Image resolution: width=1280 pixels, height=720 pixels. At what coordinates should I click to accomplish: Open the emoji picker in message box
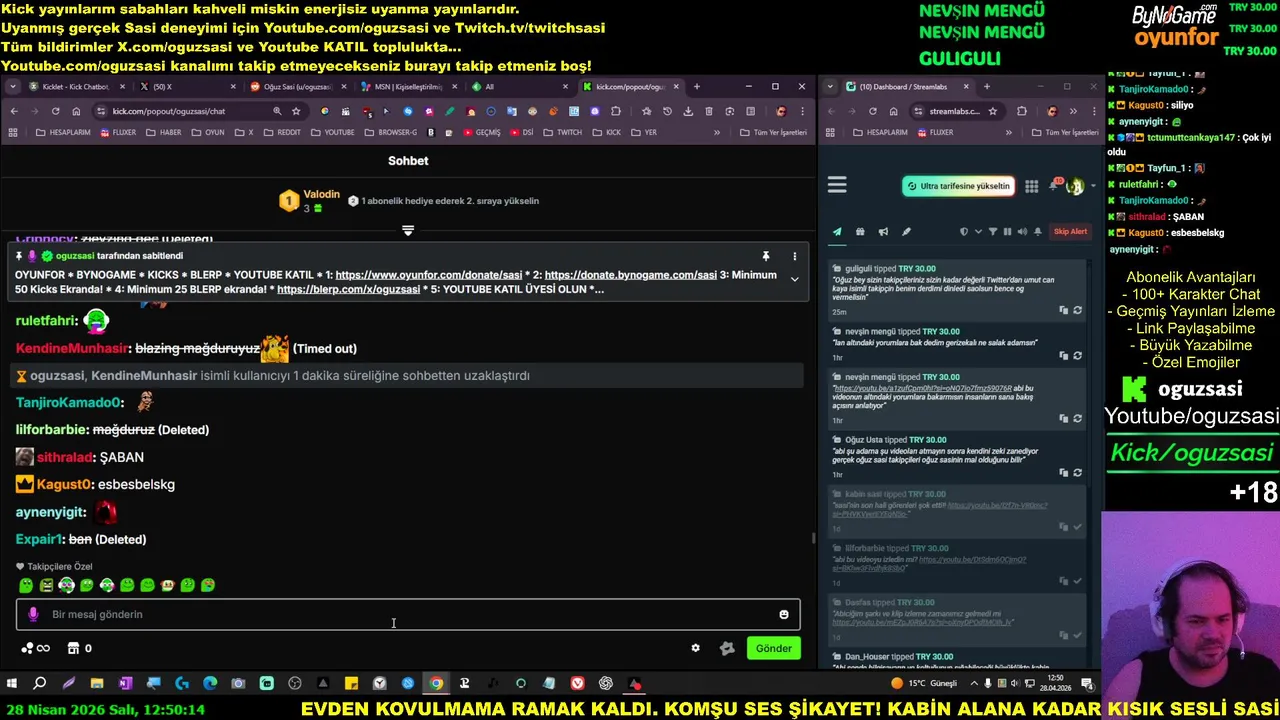tap(784, 614)
